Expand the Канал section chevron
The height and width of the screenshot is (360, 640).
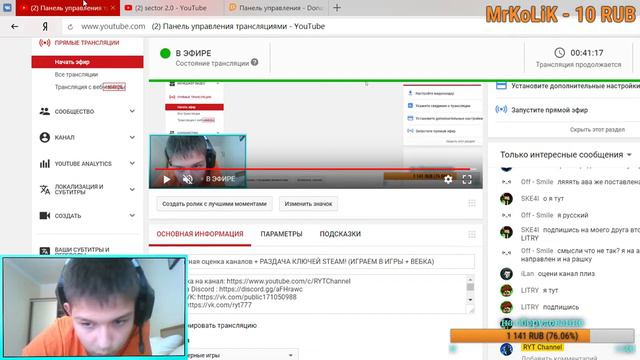[132, 138]
